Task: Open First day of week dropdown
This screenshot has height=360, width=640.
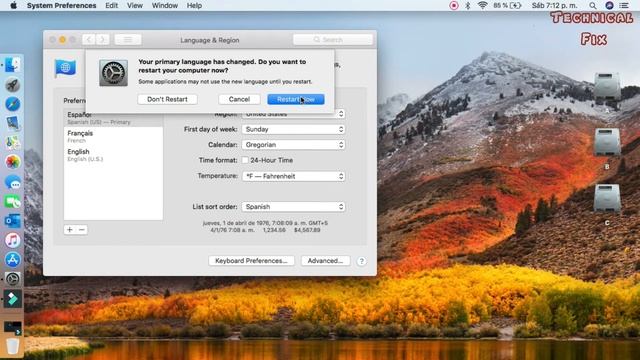Action: coord(293,129)
